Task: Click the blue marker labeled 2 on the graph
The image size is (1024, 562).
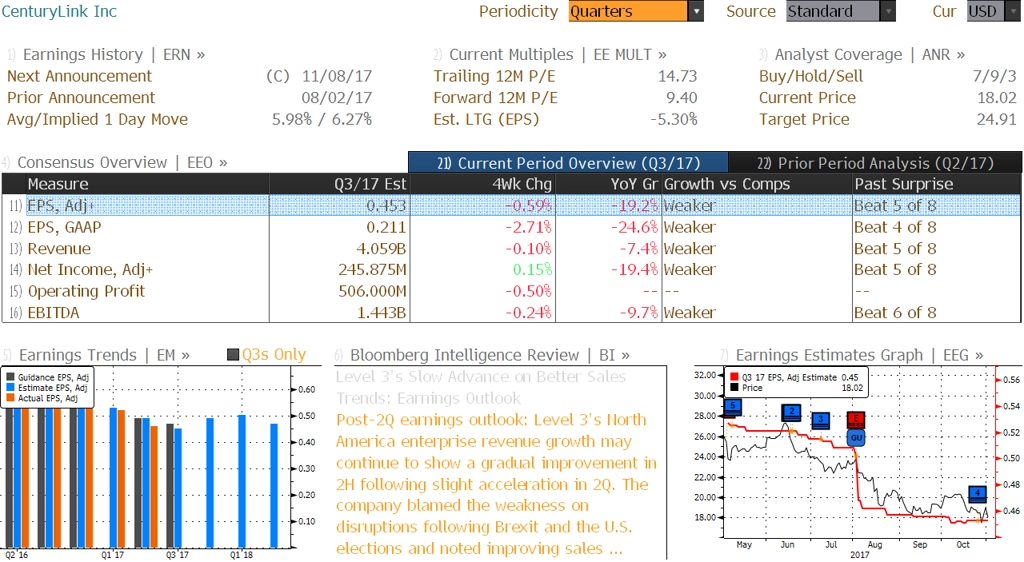Action: (x=791, y=413)
